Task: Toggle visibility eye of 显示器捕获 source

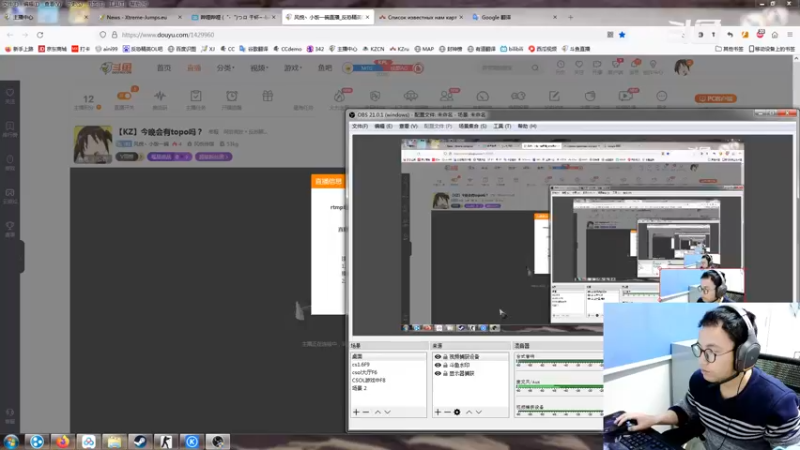Action: 438,373
